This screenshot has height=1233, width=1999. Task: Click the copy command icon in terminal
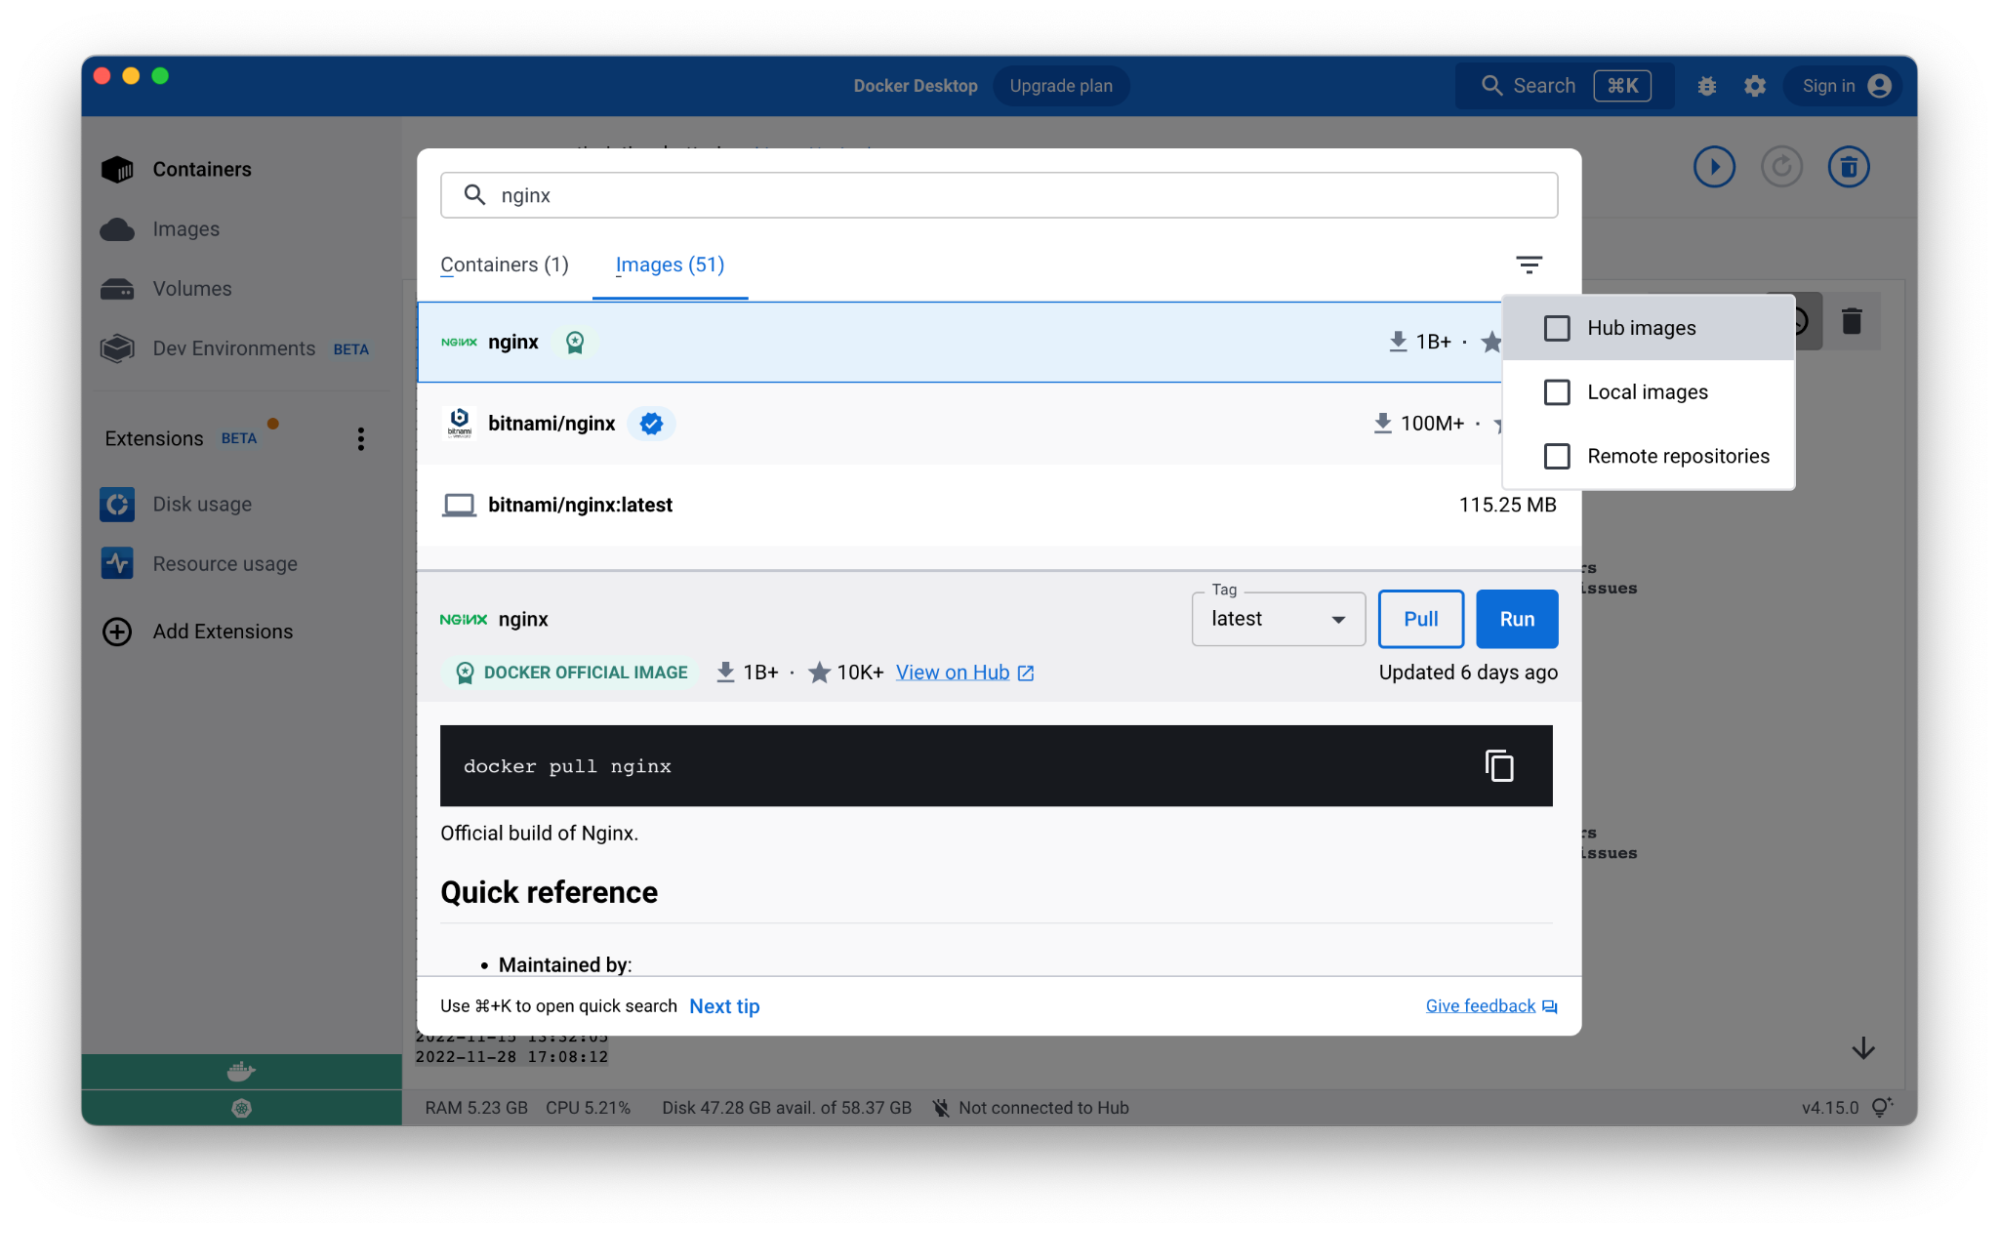1501,765
